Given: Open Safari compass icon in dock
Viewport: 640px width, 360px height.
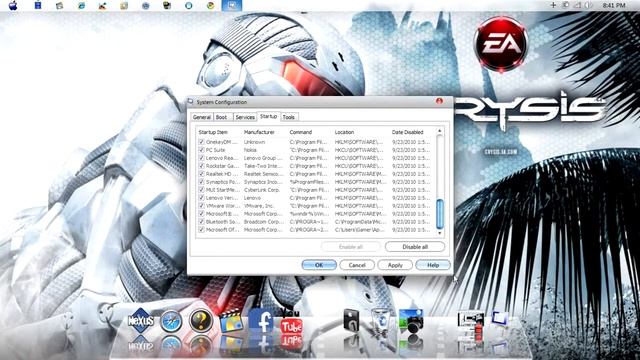Looking at the screenshot, I should click(x=171, y=321).
